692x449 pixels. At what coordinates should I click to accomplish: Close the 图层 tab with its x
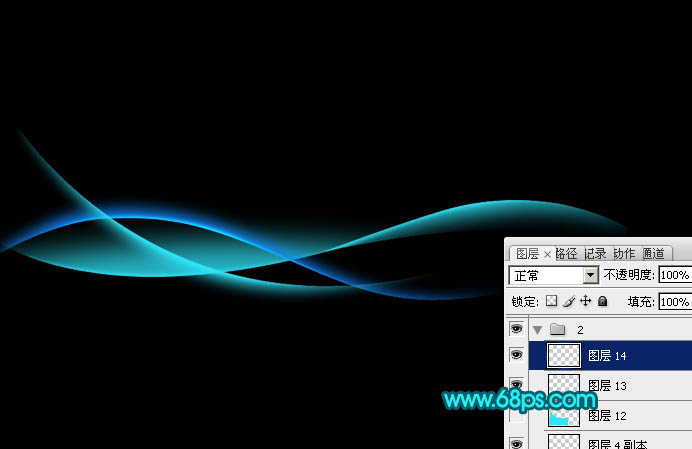547,254
